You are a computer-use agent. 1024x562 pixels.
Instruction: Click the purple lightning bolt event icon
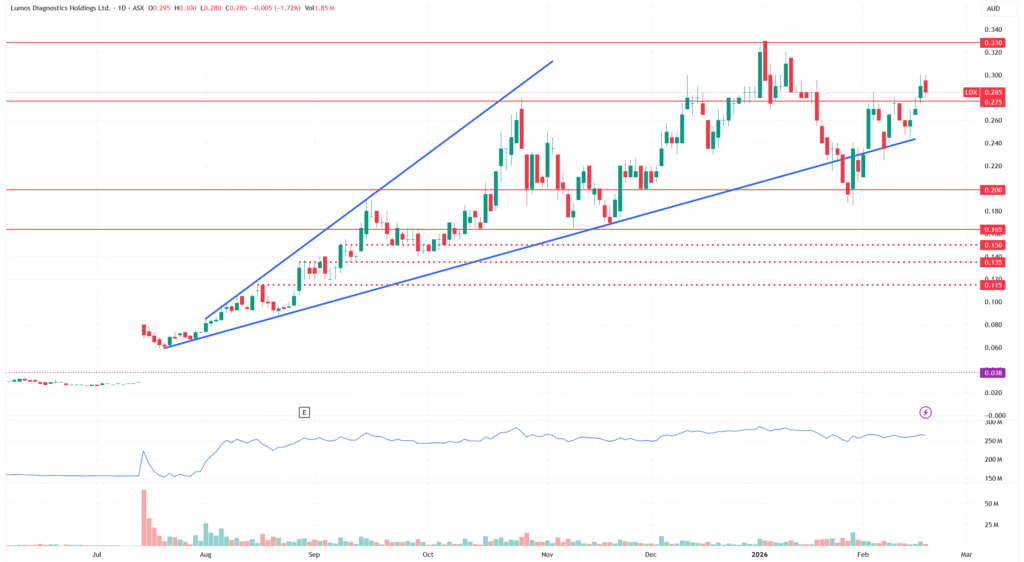click(x=925, y=413)
